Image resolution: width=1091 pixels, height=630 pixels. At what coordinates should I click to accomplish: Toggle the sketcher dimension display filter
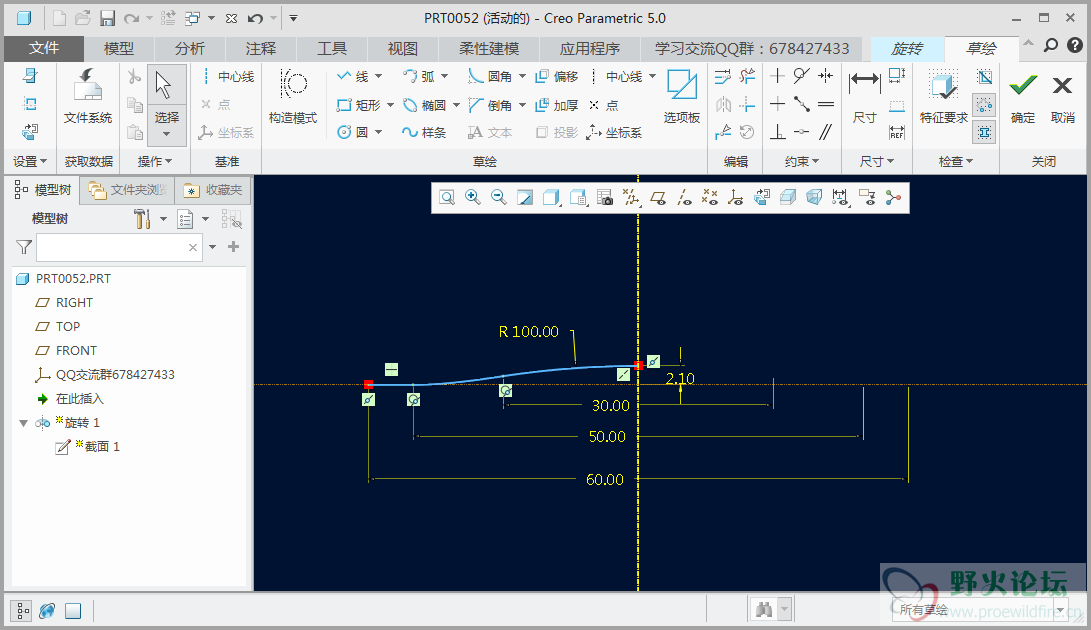[841, 198]
